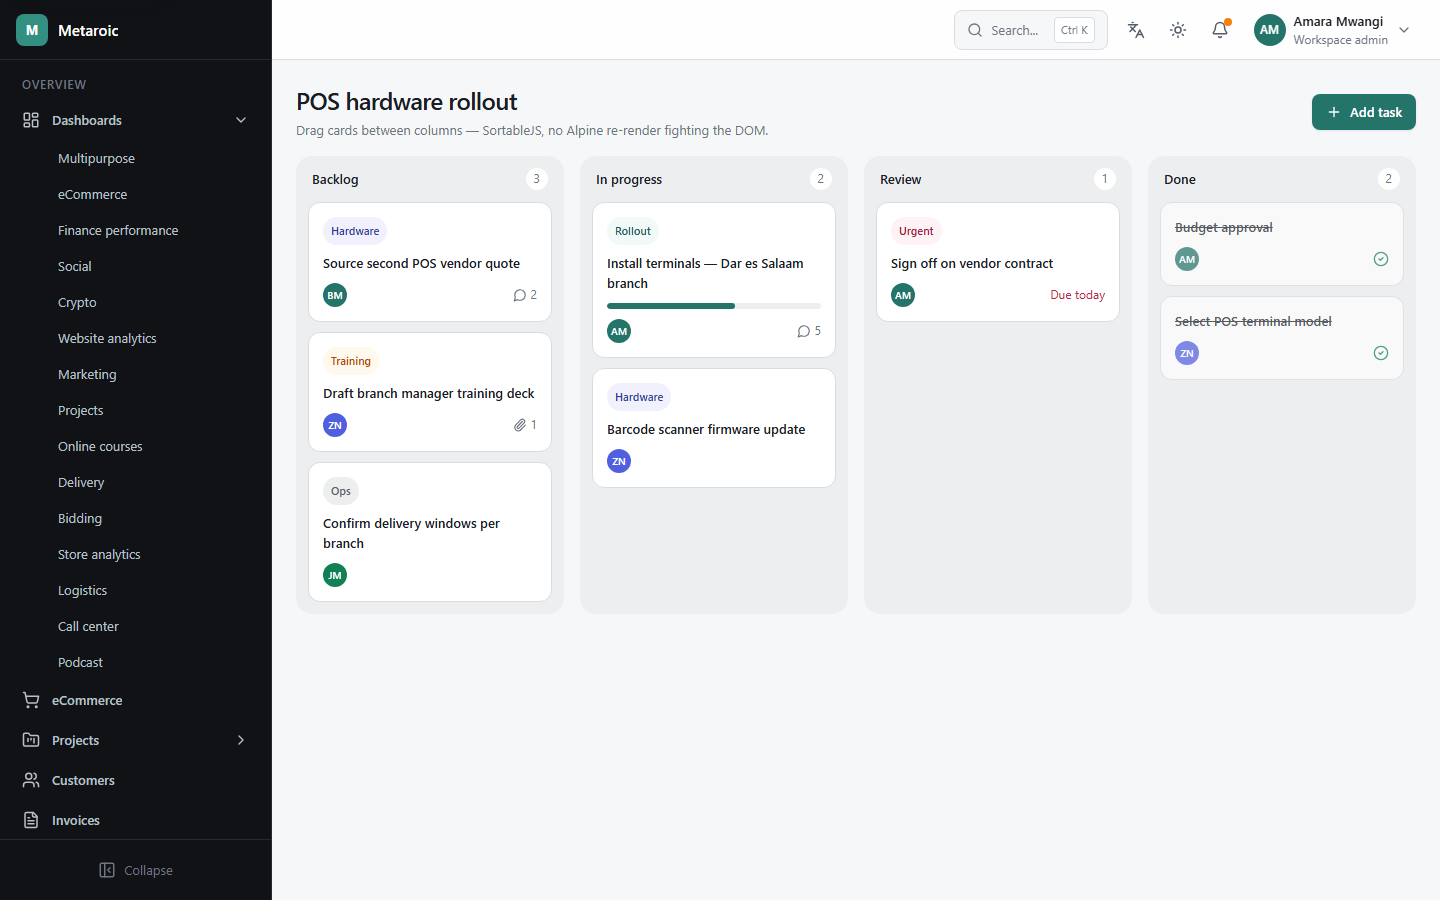Click the Ops tag label

pyautogui.click(x=341, y=491)
